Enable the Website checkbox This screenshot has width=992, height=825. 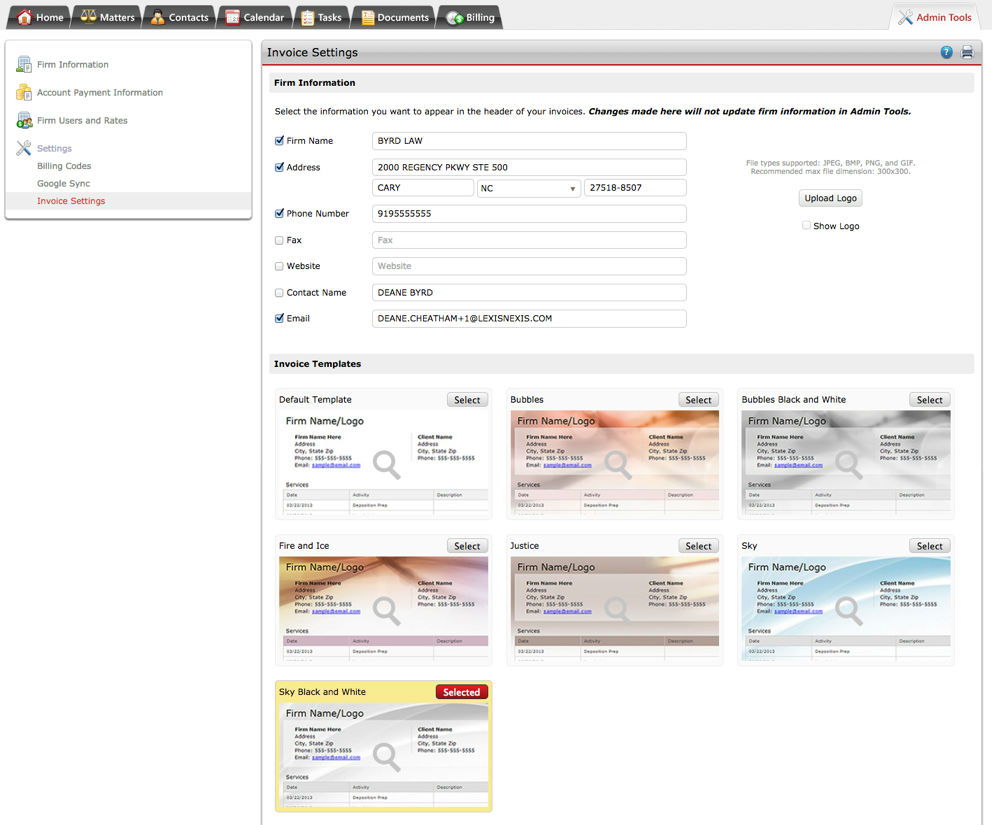279,266
